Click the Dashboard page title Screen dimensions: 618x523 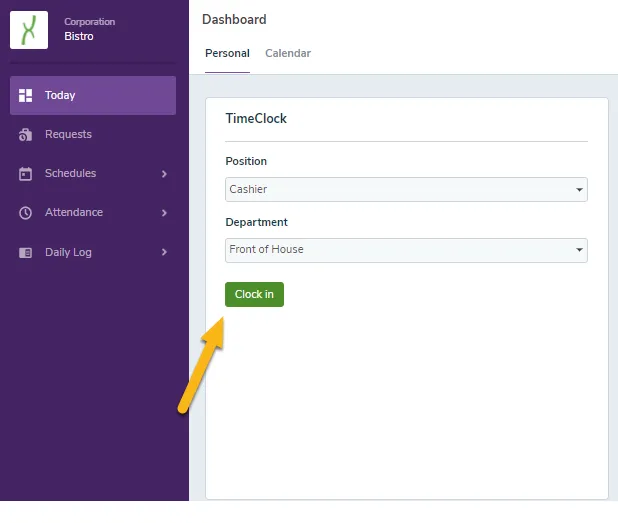[x=234, y=19]
